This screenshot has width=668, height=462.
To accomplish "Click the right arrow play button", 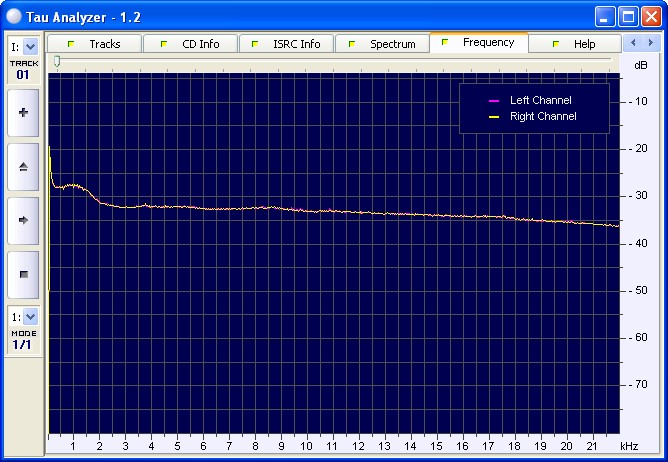I will tap(23, 220).
